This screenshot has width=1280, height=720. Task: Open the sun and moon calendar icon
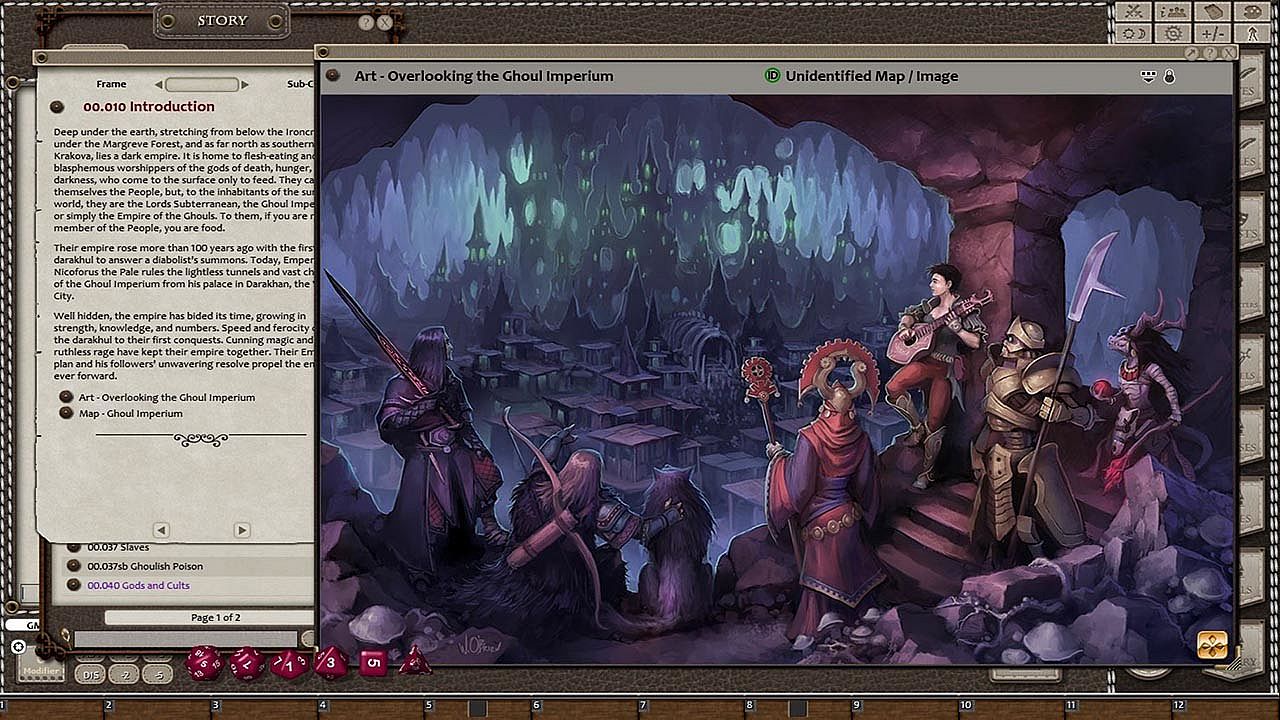(1133, 34)
